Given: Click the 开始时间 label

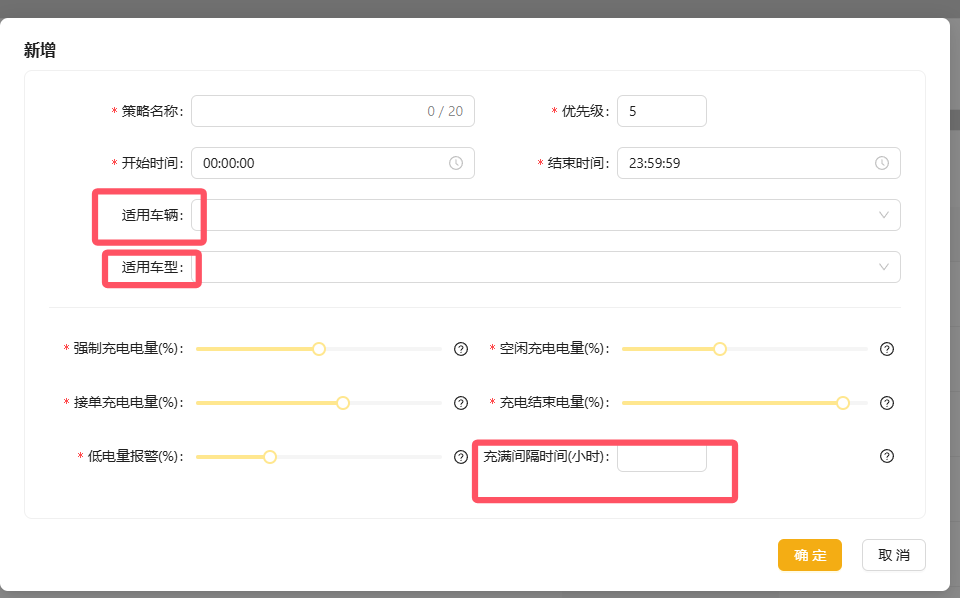Looking at the screenshot, I should (x=151, y=163).
